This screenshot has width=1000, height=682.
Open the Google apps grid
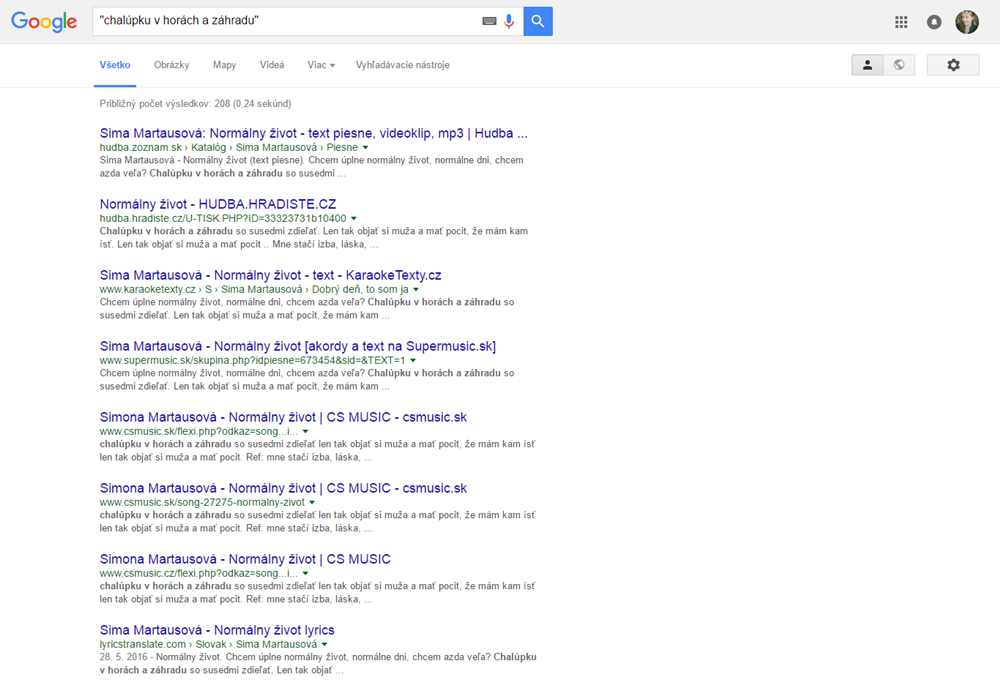tap(901, 22)
